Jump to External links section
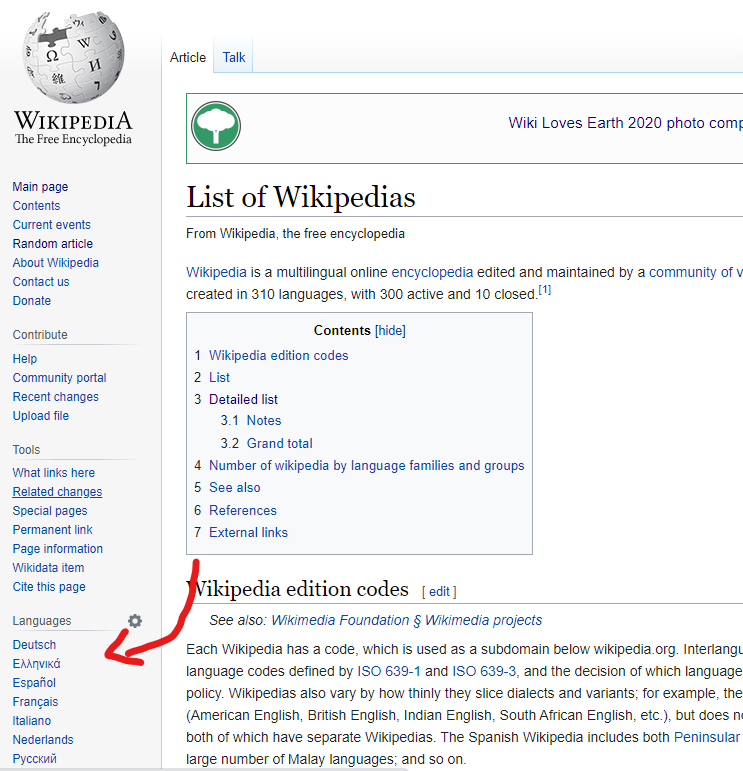743x771 pixels. 248,533
